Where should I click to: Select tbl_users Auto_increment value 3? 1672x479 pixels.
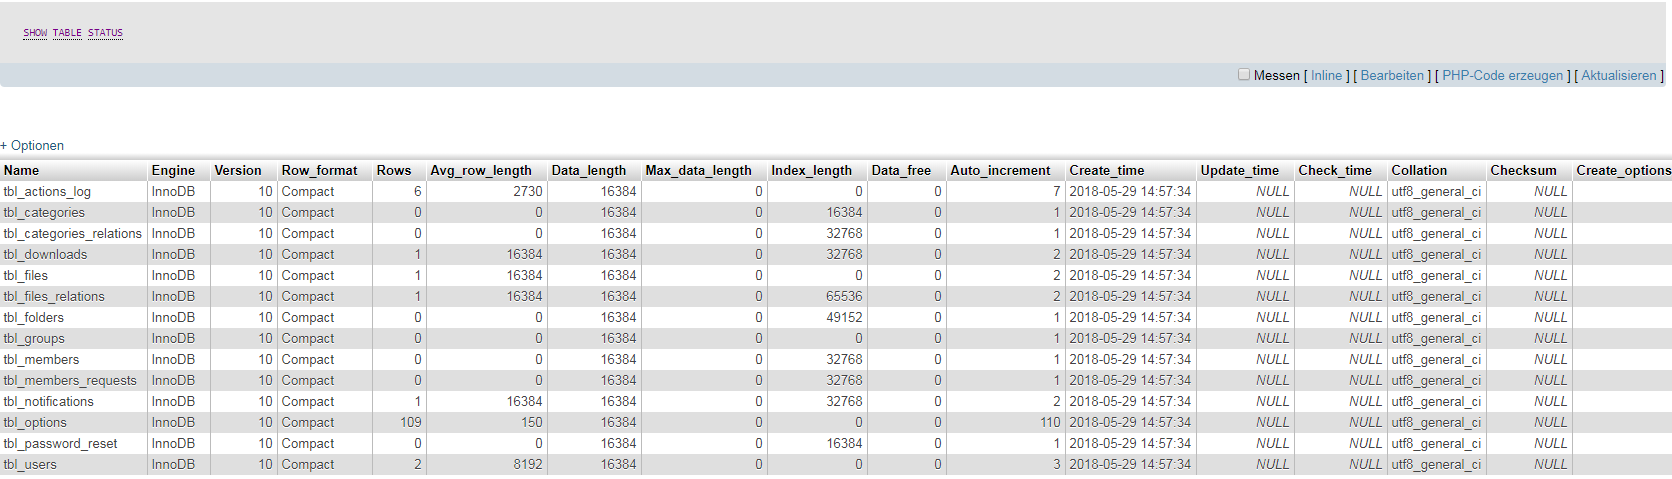coord(1056,464)
